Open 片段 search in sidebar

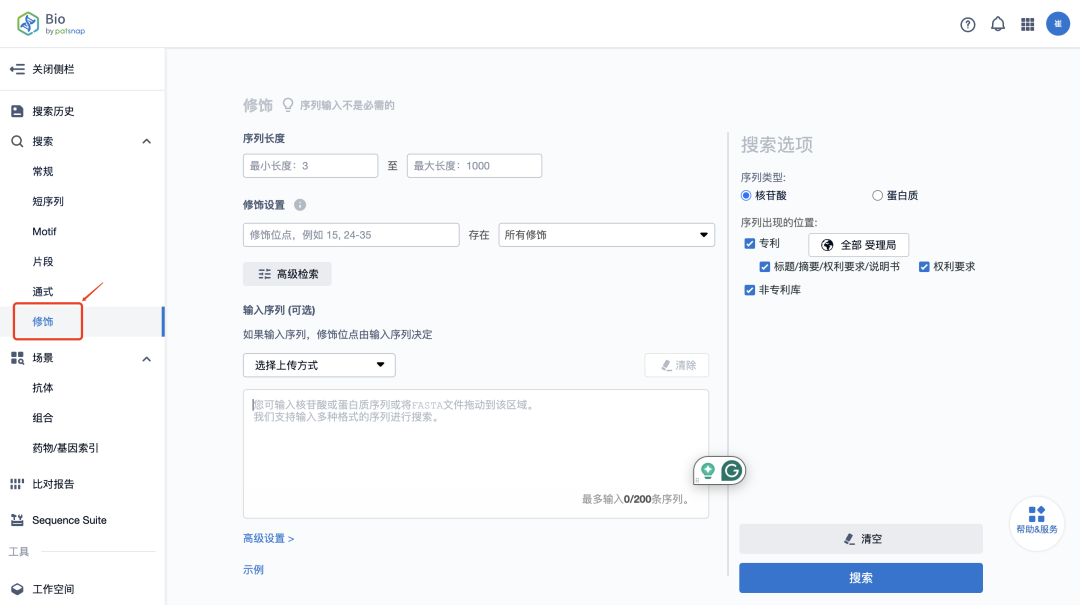pos(43,262)
